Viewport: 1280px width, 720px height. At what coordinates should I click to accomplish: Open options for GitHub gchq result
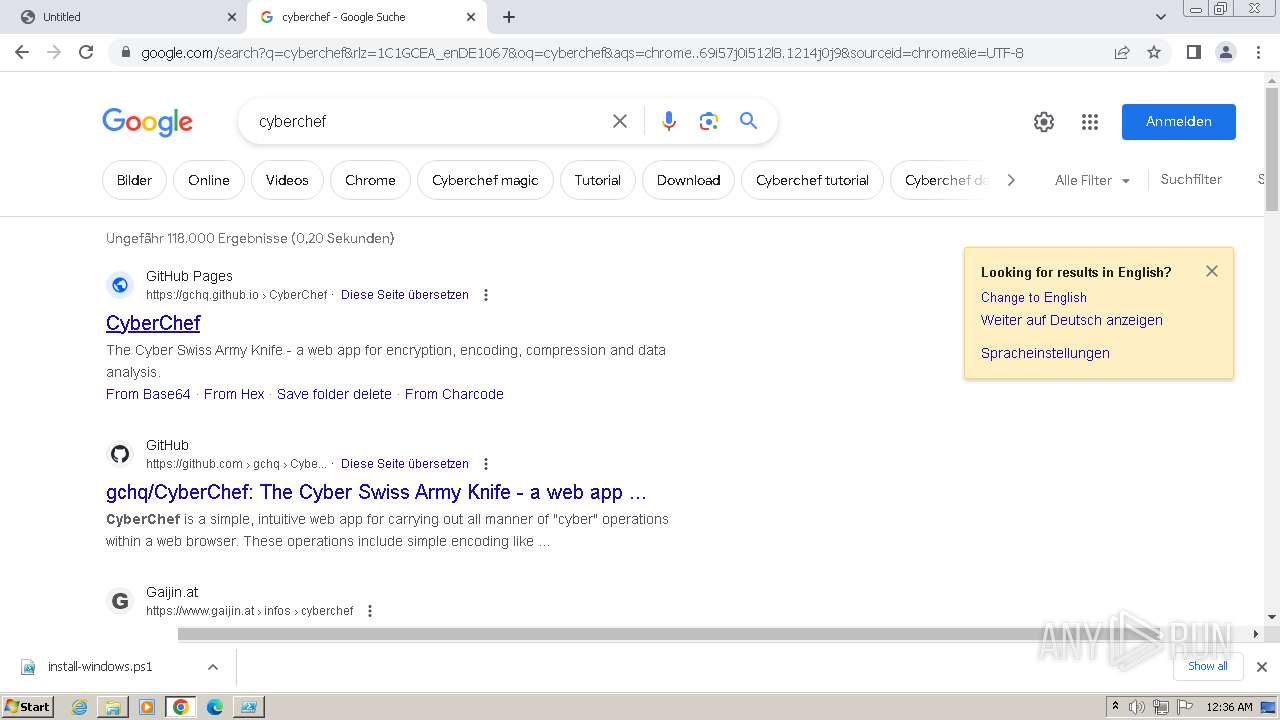coord(486,464)
